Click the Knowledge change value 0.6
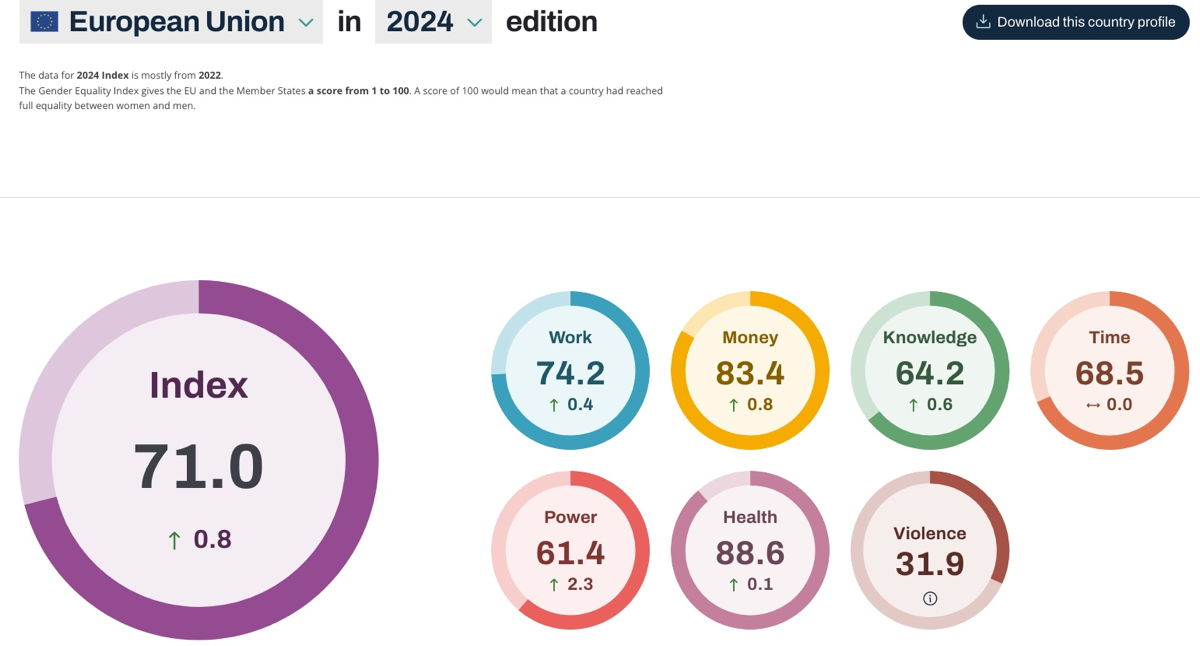The width and height of the screenshot is (1200, 646). click(x=940, y=404)
